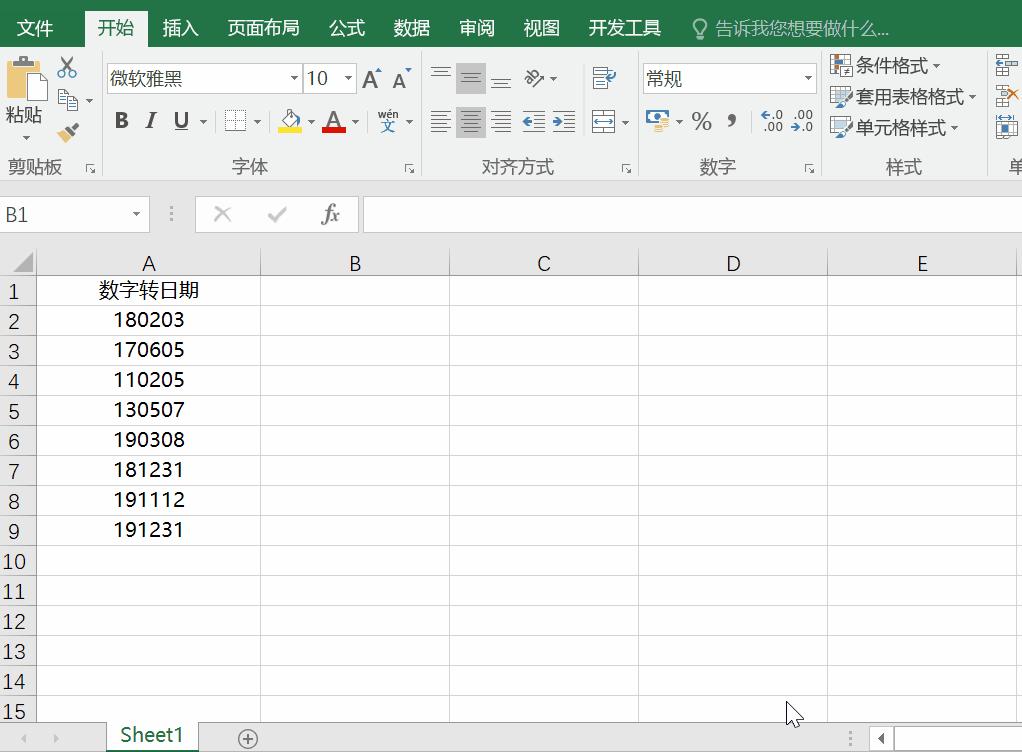This screenshot has width=1022, height=752.
Task: Toggle underline formatting
Action: pyautogui.click(x=181, y=121)
